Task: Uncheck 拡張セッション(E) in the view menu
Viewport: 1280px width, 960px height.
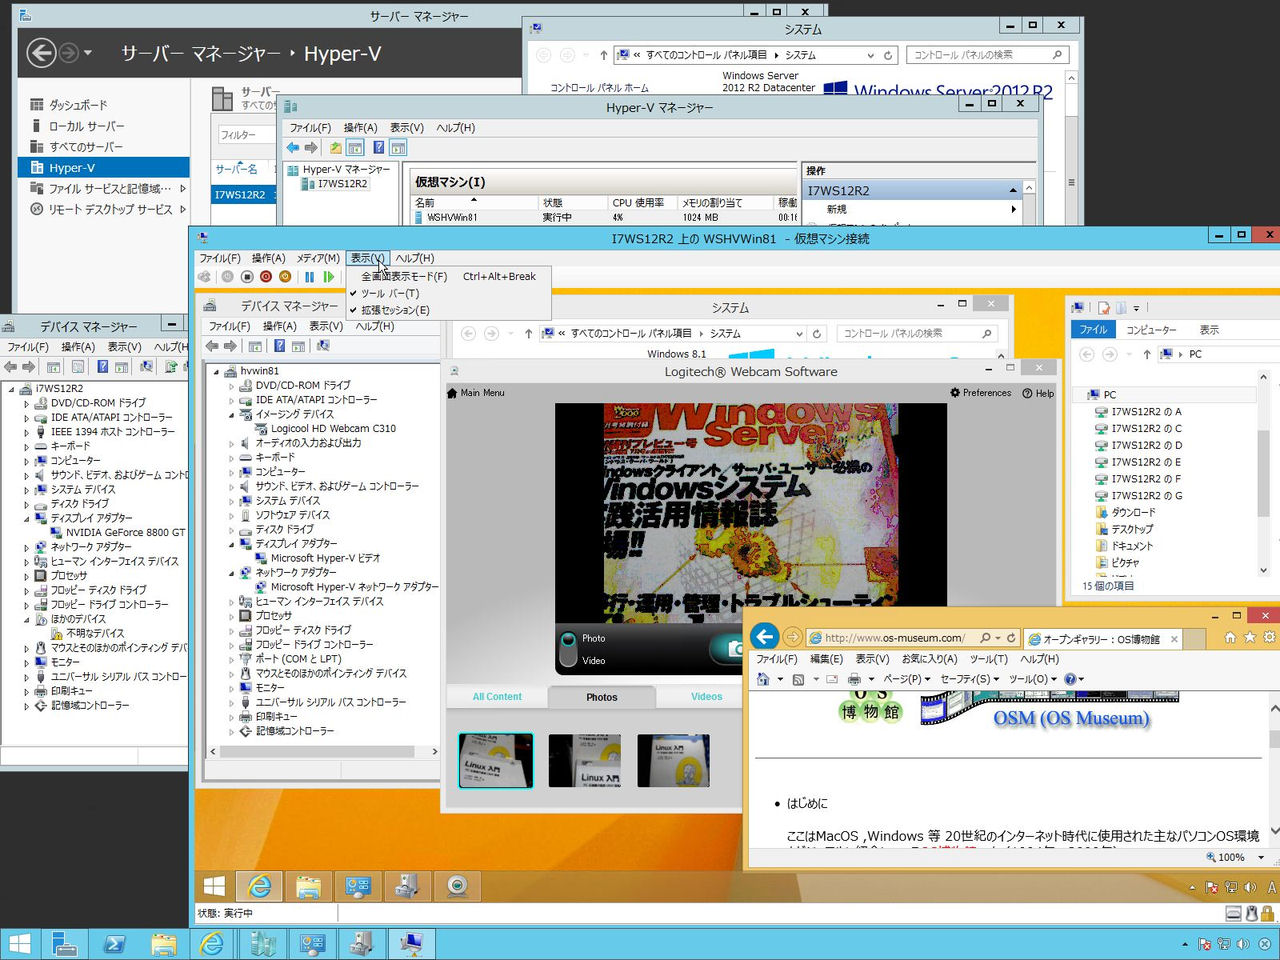Action: 395,310
